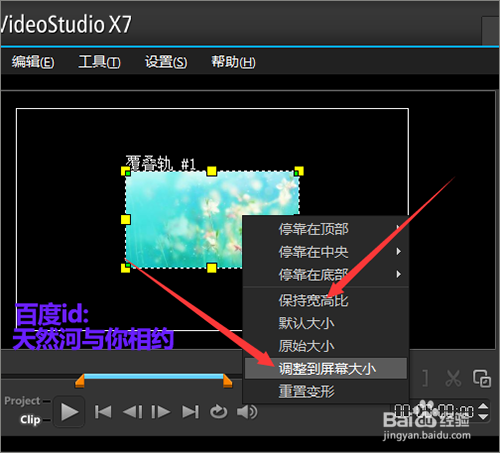Increase timecode with up stepper arrow
Image resolution: width=500 pixels, height=453 pixels.
(x=483, y=406)
